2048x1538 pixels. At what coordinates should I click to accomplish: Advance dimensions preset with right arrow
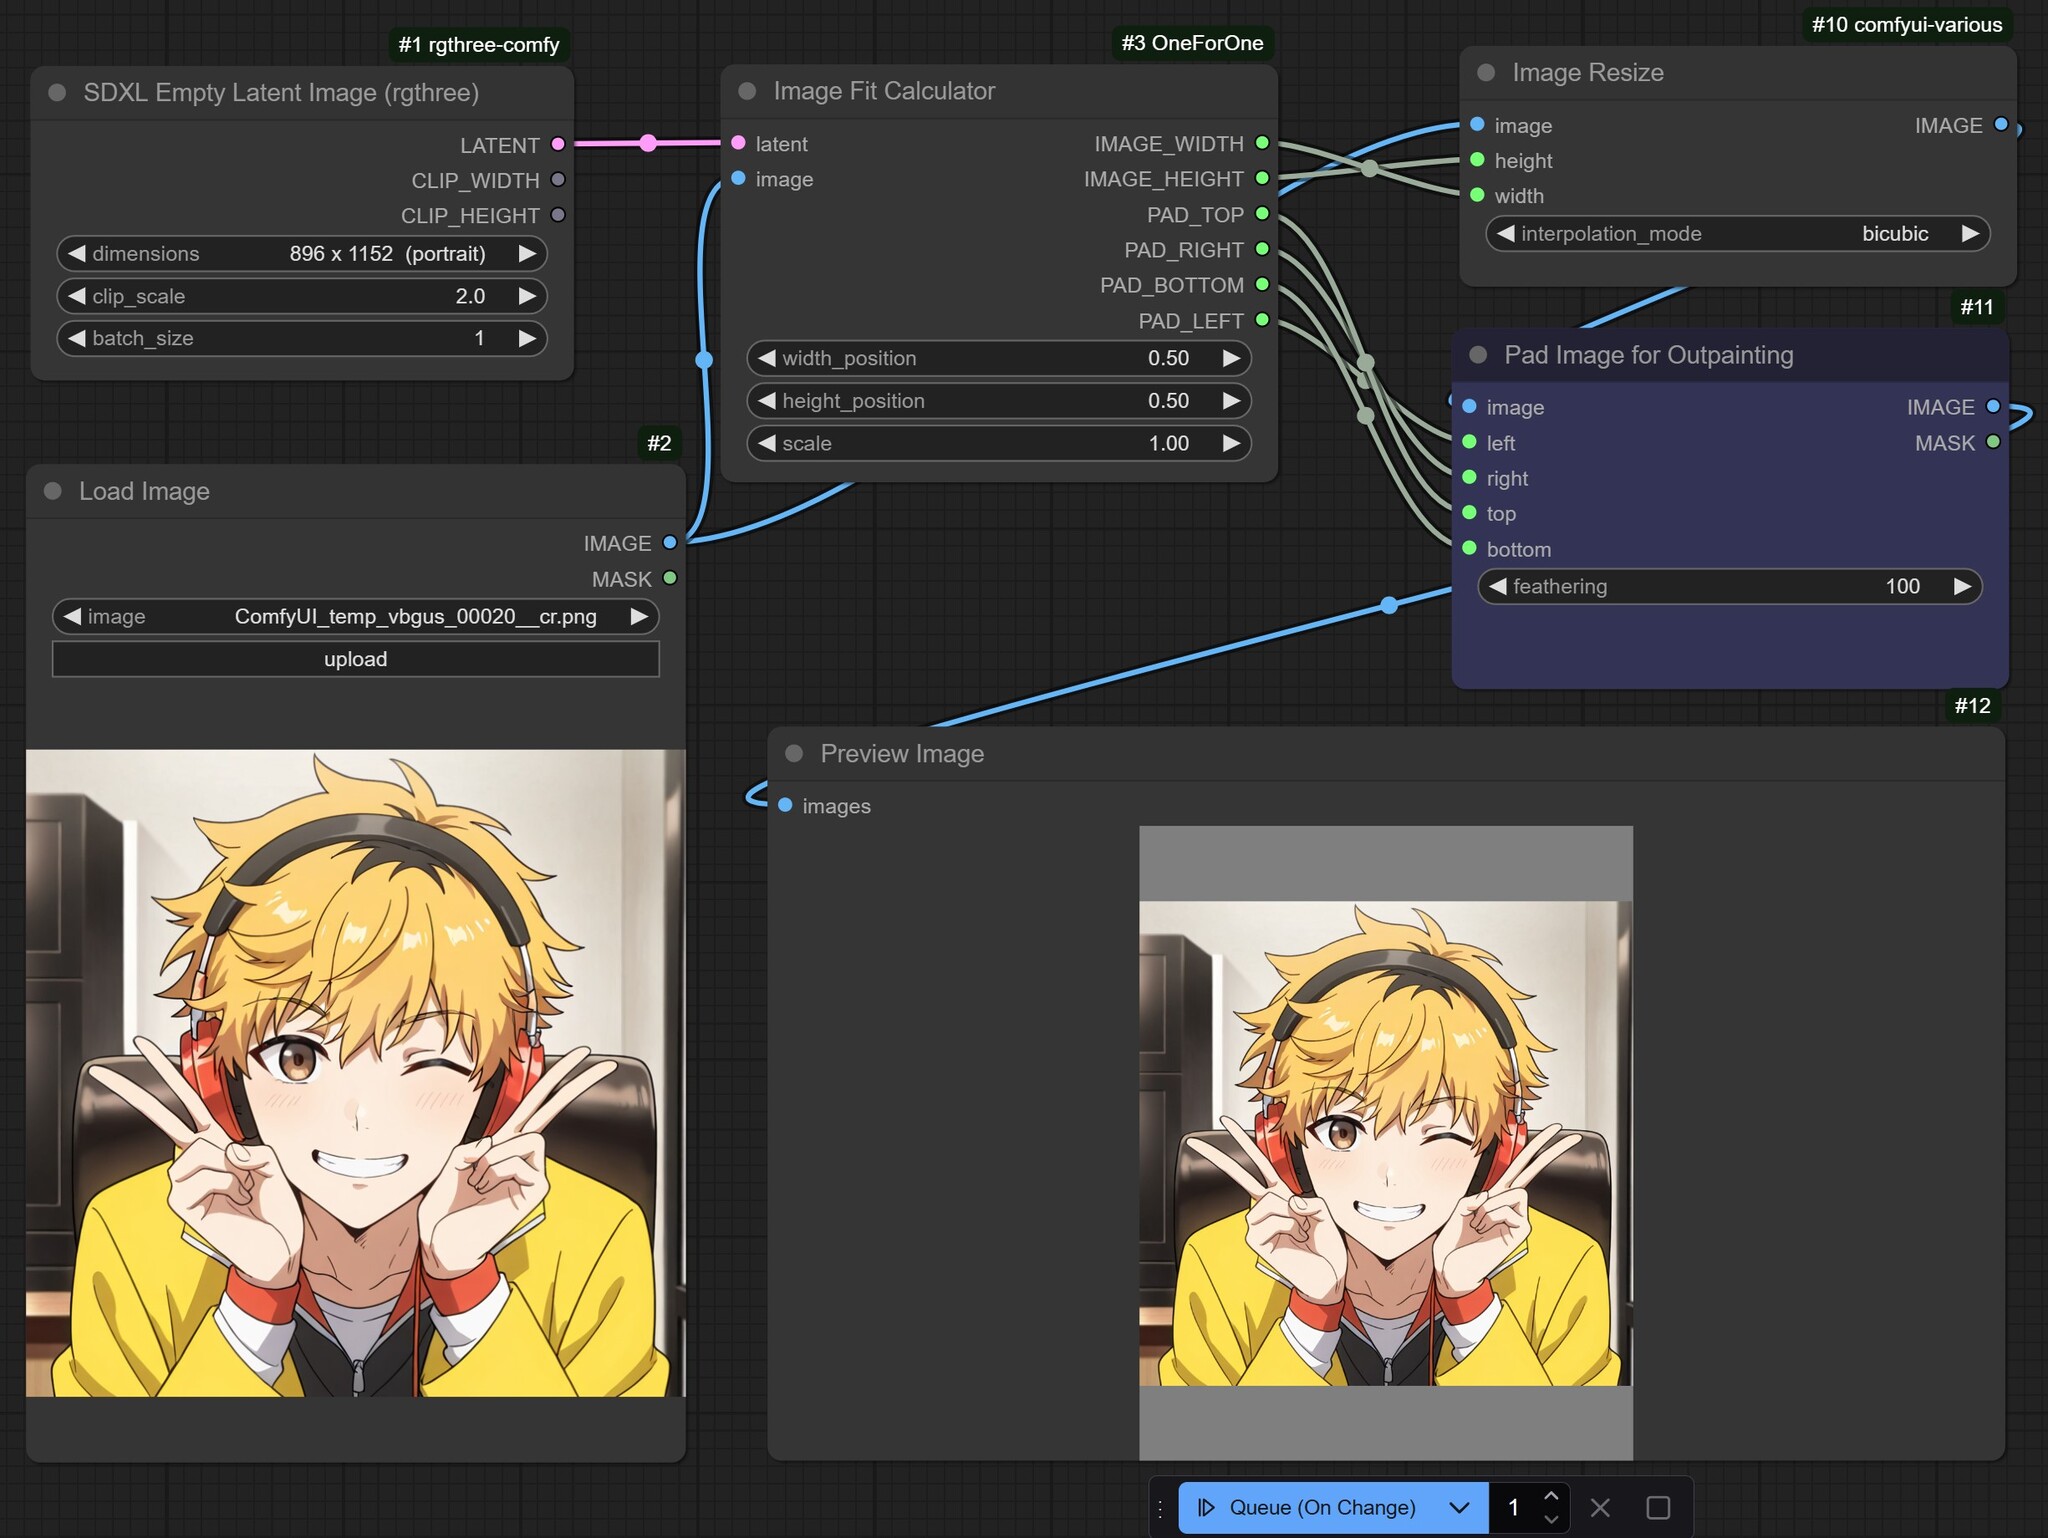coord(527,253)
